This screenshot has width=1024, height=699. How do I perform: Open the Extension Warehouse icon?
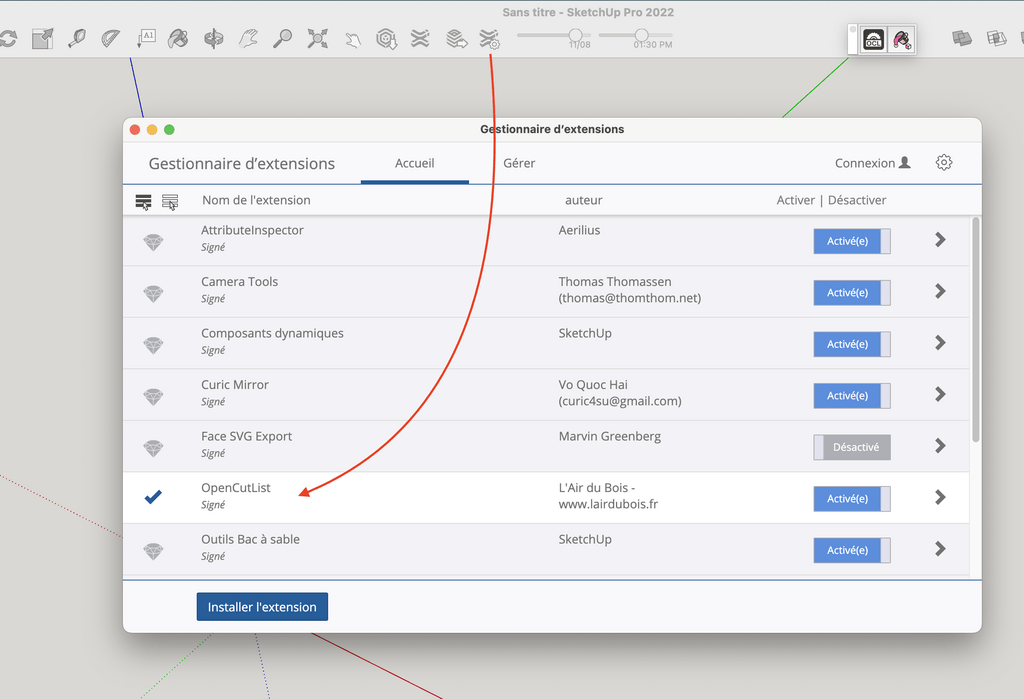click(x=420, y=39)
